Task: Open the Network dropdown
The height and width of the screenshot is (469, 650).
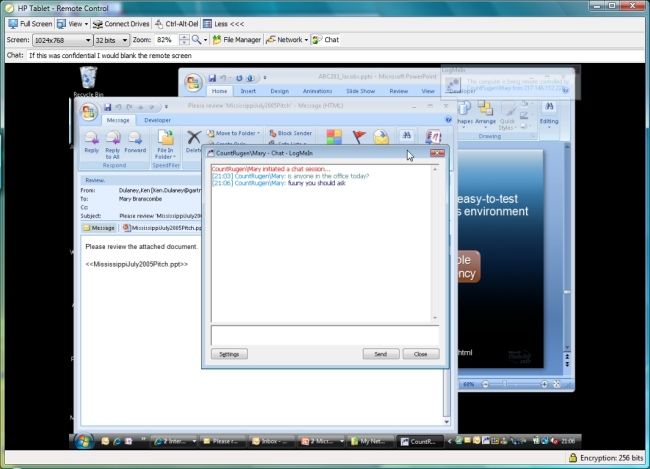Action: coord(287,40)
